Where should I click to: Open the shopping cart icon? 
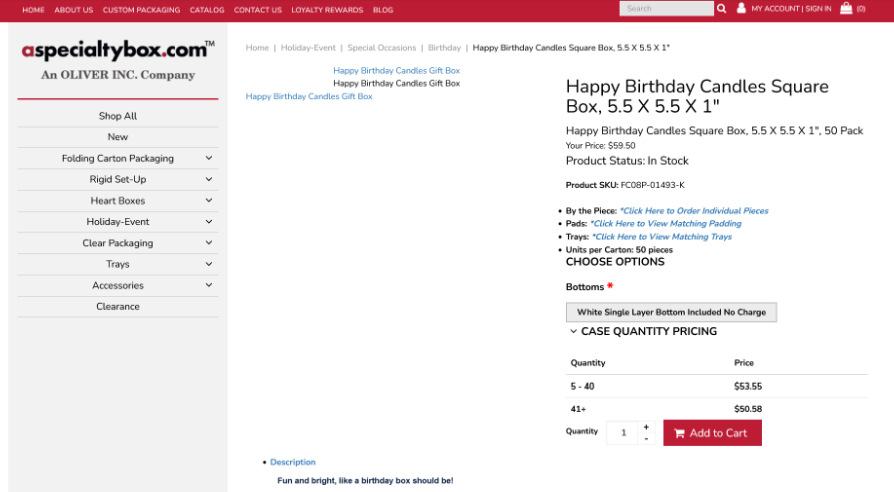coord(846,9)
